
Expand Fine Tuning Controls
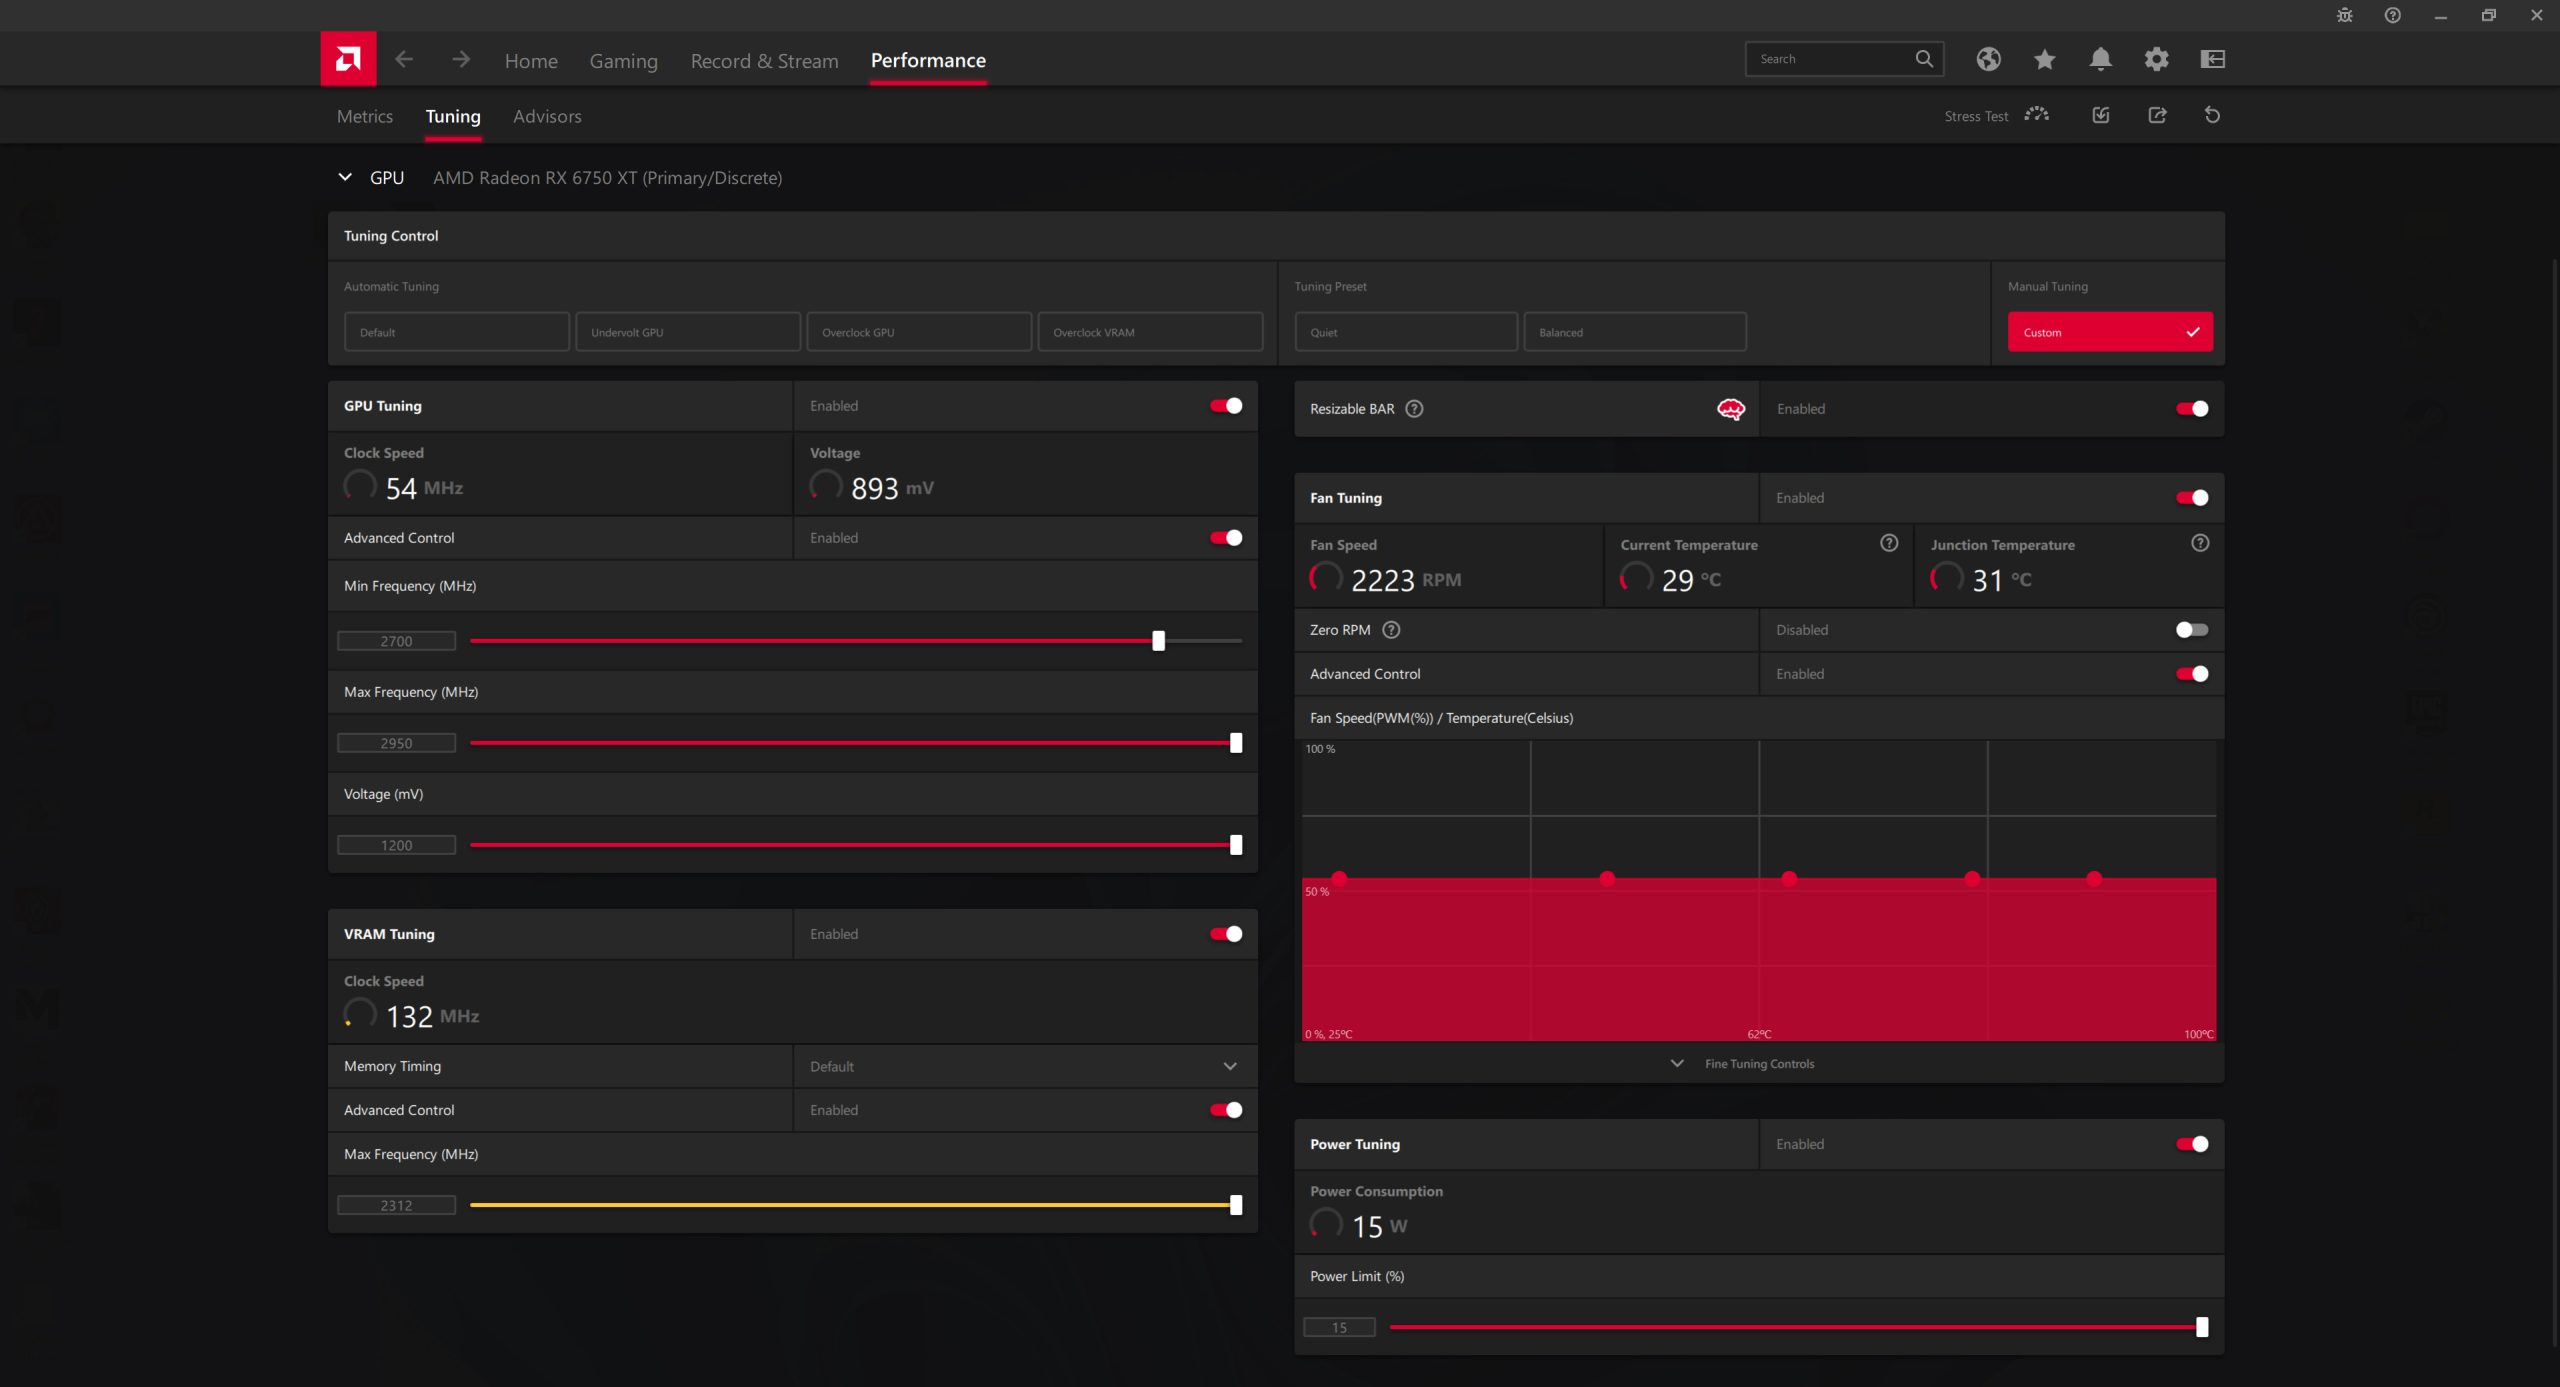1758,1063
